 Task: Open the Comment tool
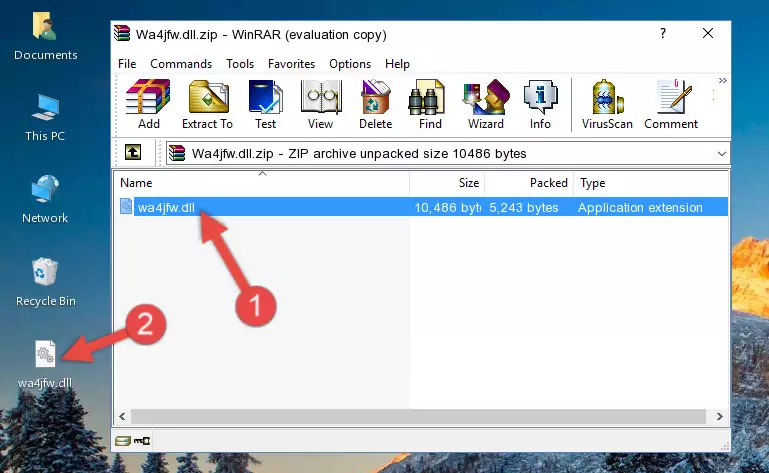(x=671, y=105)
